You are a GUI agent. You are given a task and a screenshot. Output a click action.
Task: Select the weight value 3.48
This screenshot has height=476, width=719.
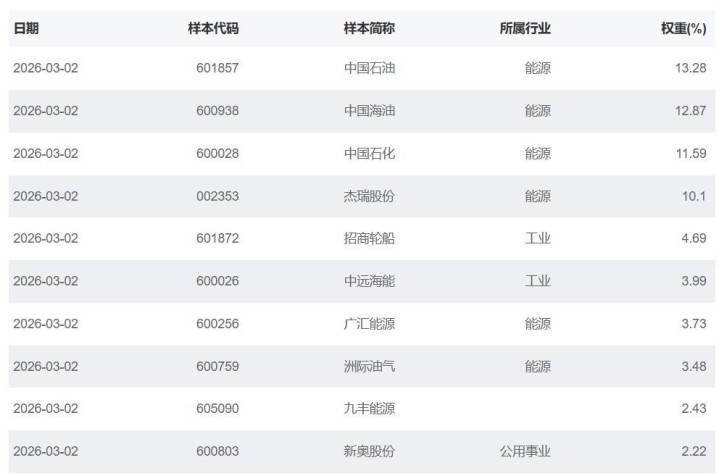coord(694,366)
